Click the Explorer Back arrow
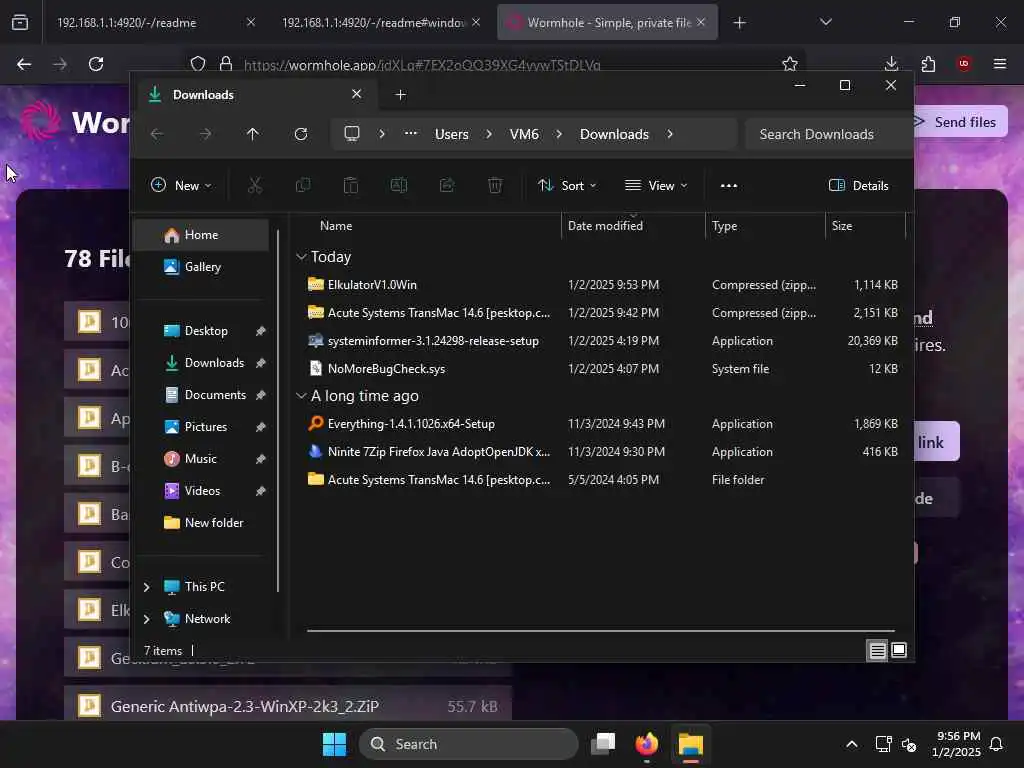Screen dimensions: 1024x768 tap(157, 134)
